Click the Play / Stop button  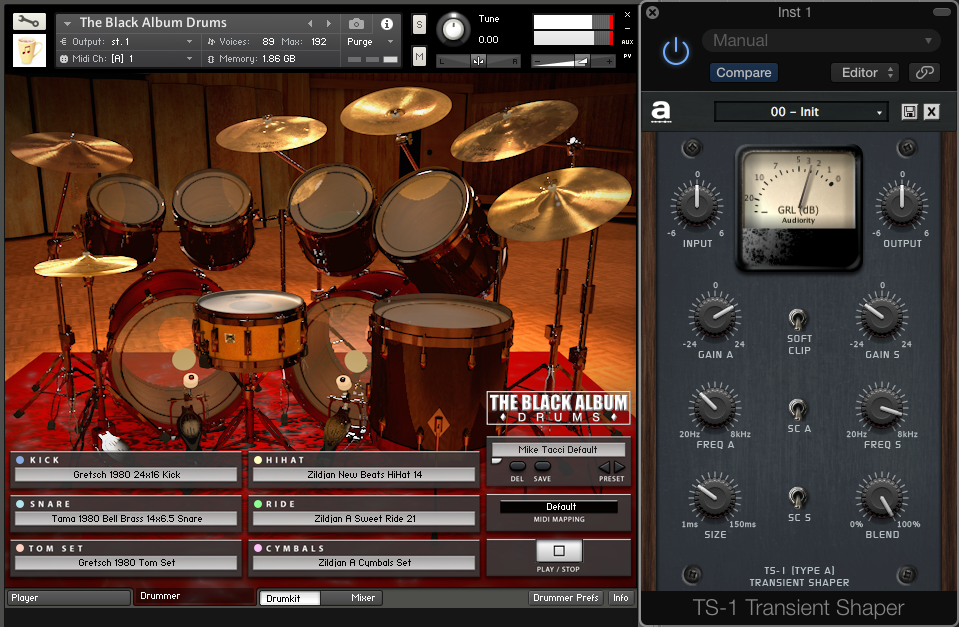tap(559, 551)
